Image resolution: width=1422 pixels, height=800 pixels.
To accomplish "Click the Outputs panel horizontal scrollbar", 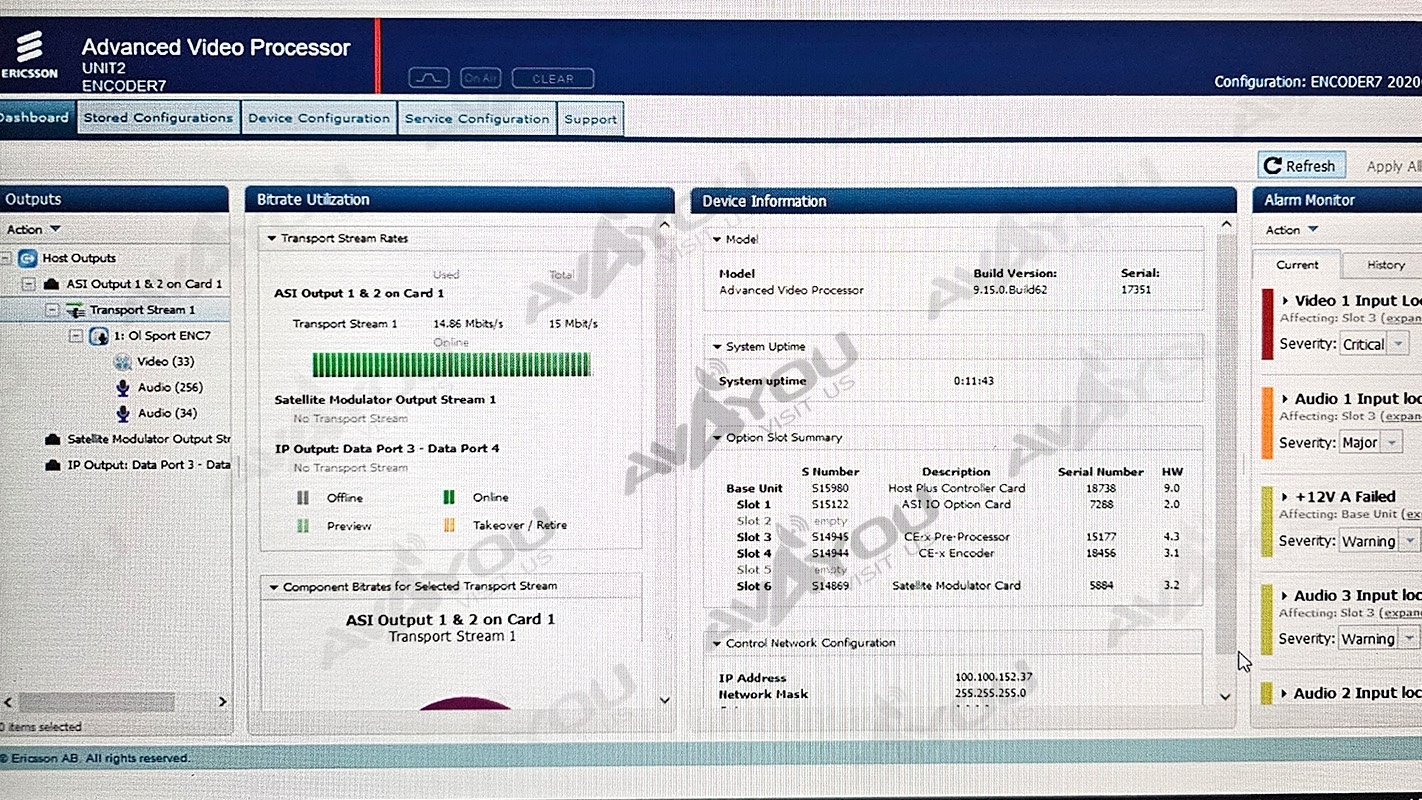I will click(97, 702).
